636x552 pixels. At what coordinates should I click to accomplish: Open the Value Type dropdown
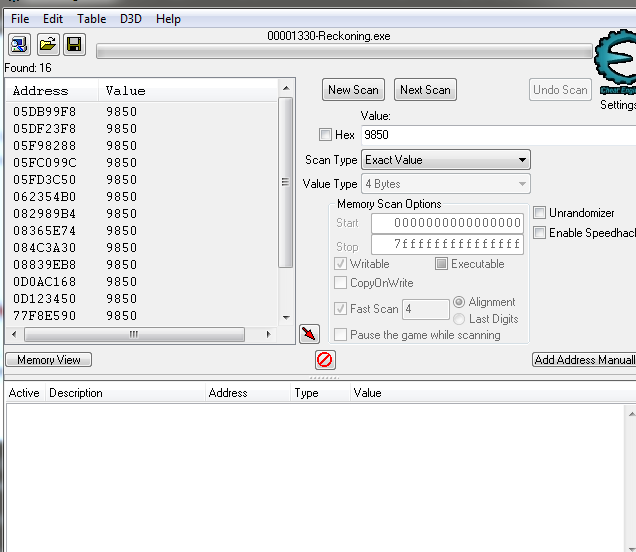pos(445,184)
